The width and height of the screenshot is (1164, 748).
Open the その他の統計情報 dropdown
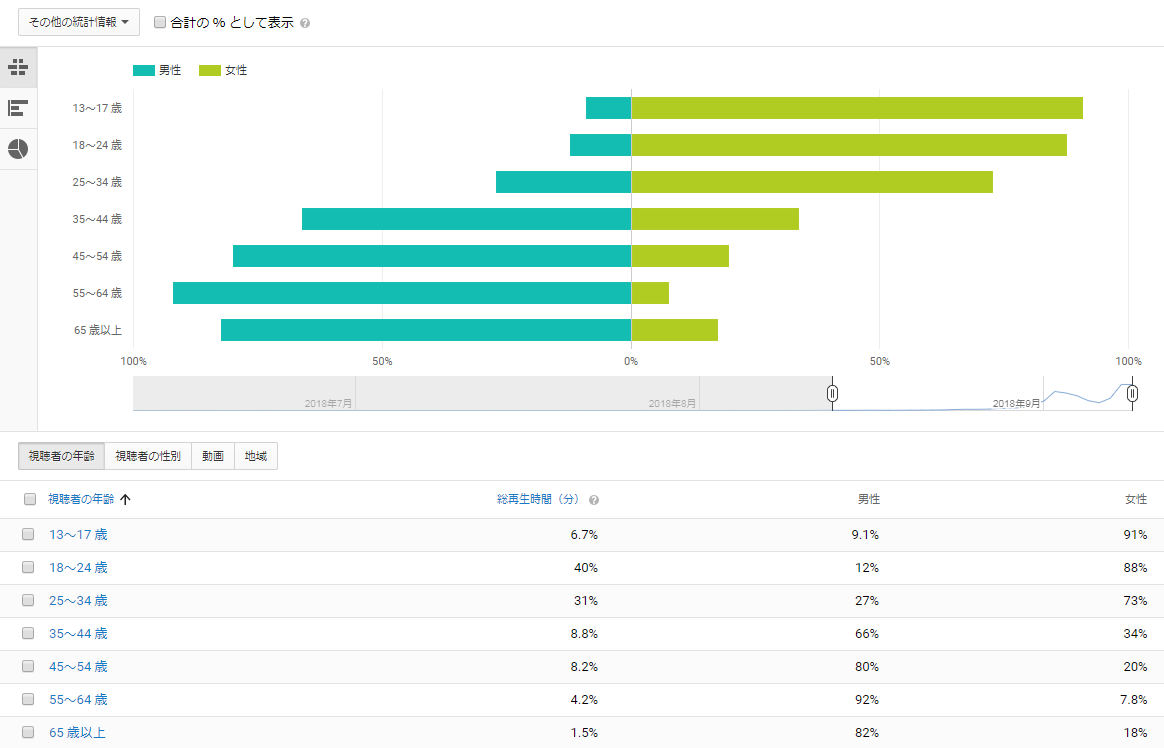click(x=79, y=22)
